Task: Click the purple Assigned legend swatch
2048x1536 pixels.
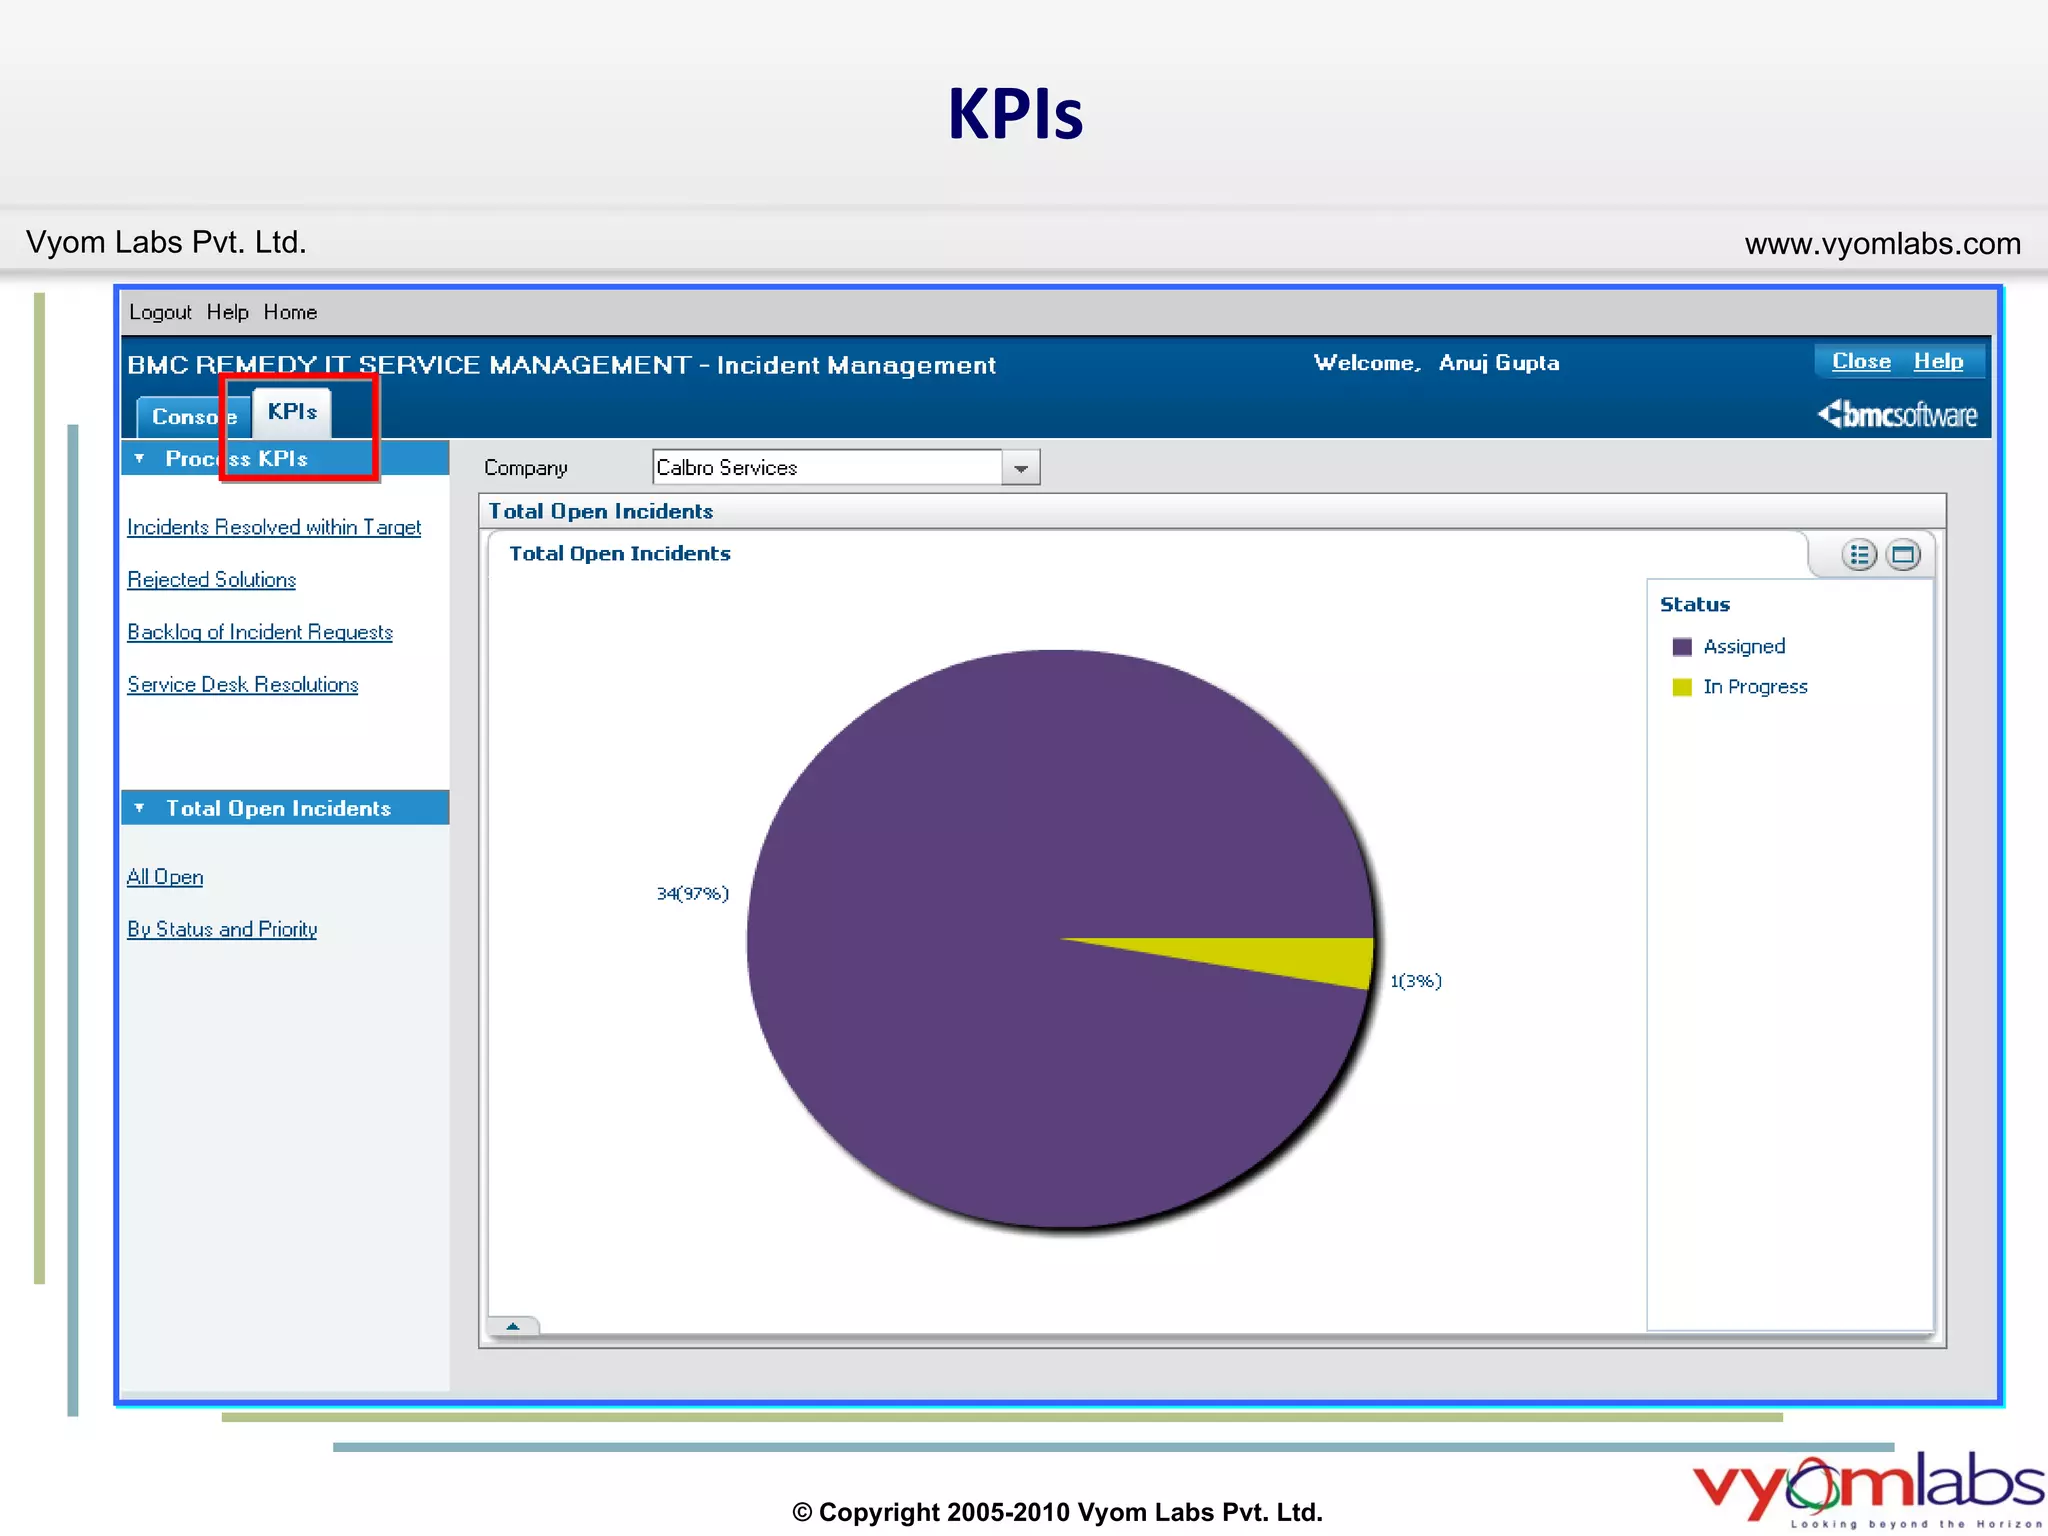Action: pos(1682,647)
